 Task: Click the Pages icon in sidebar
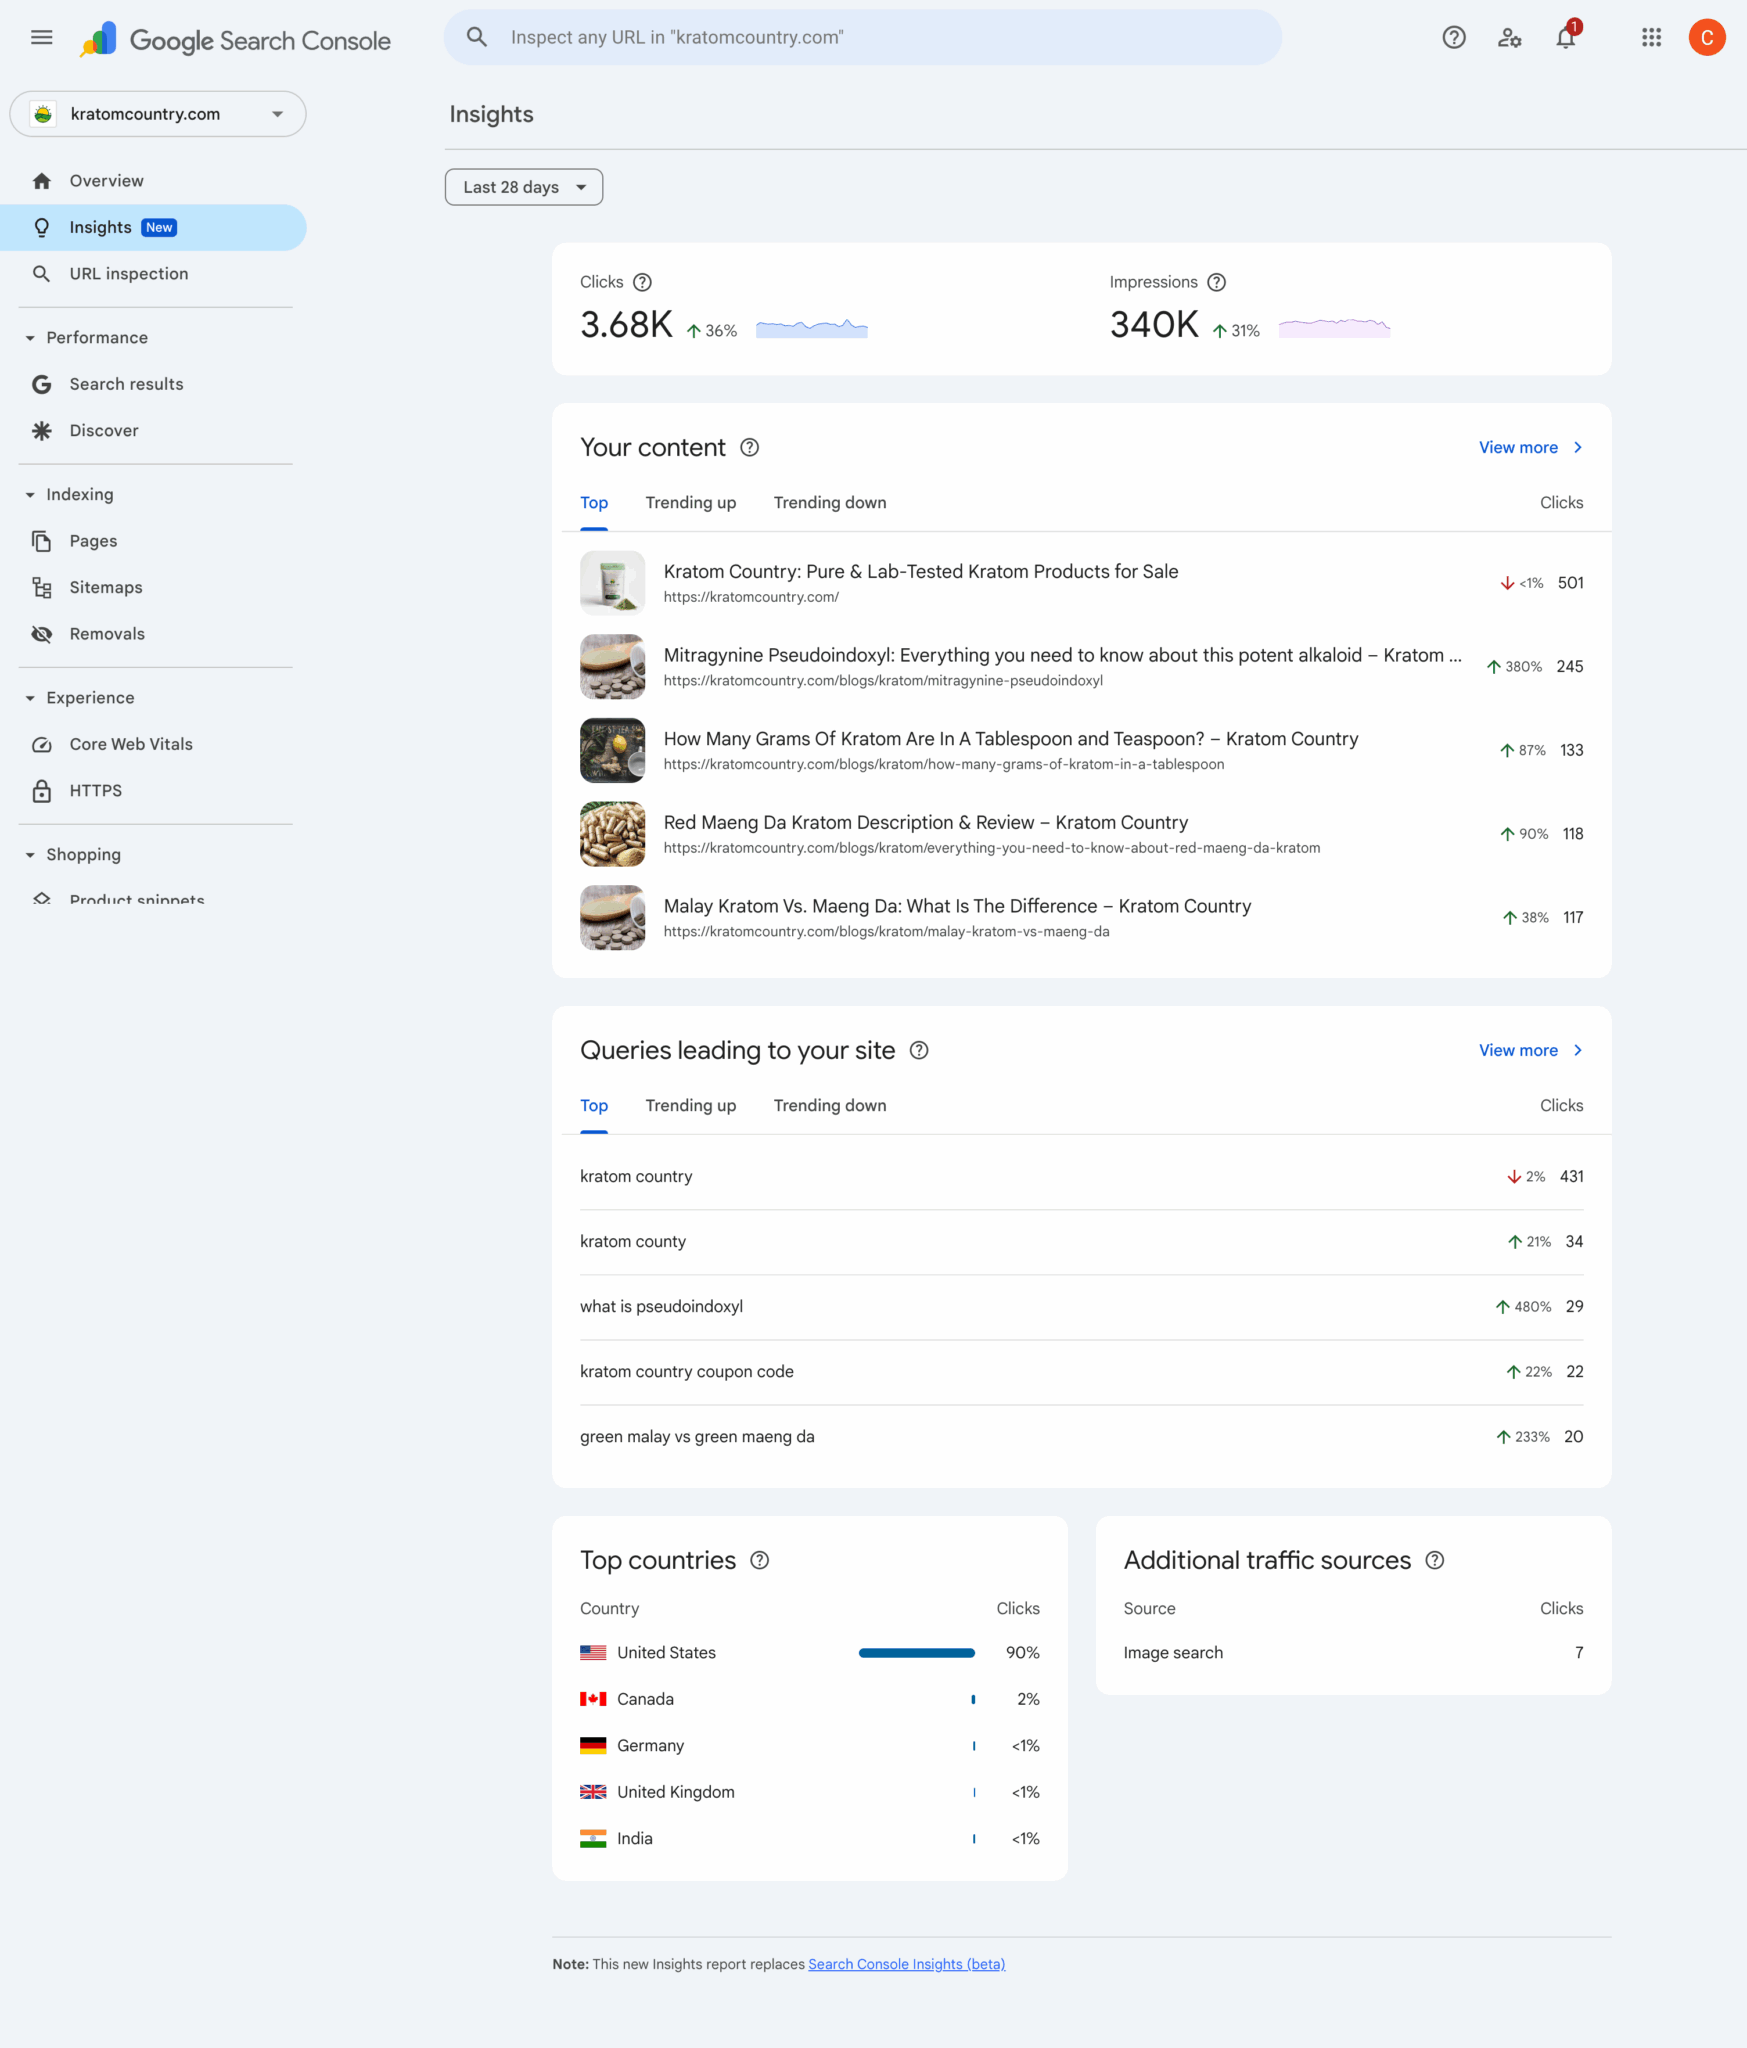(42, 541)
